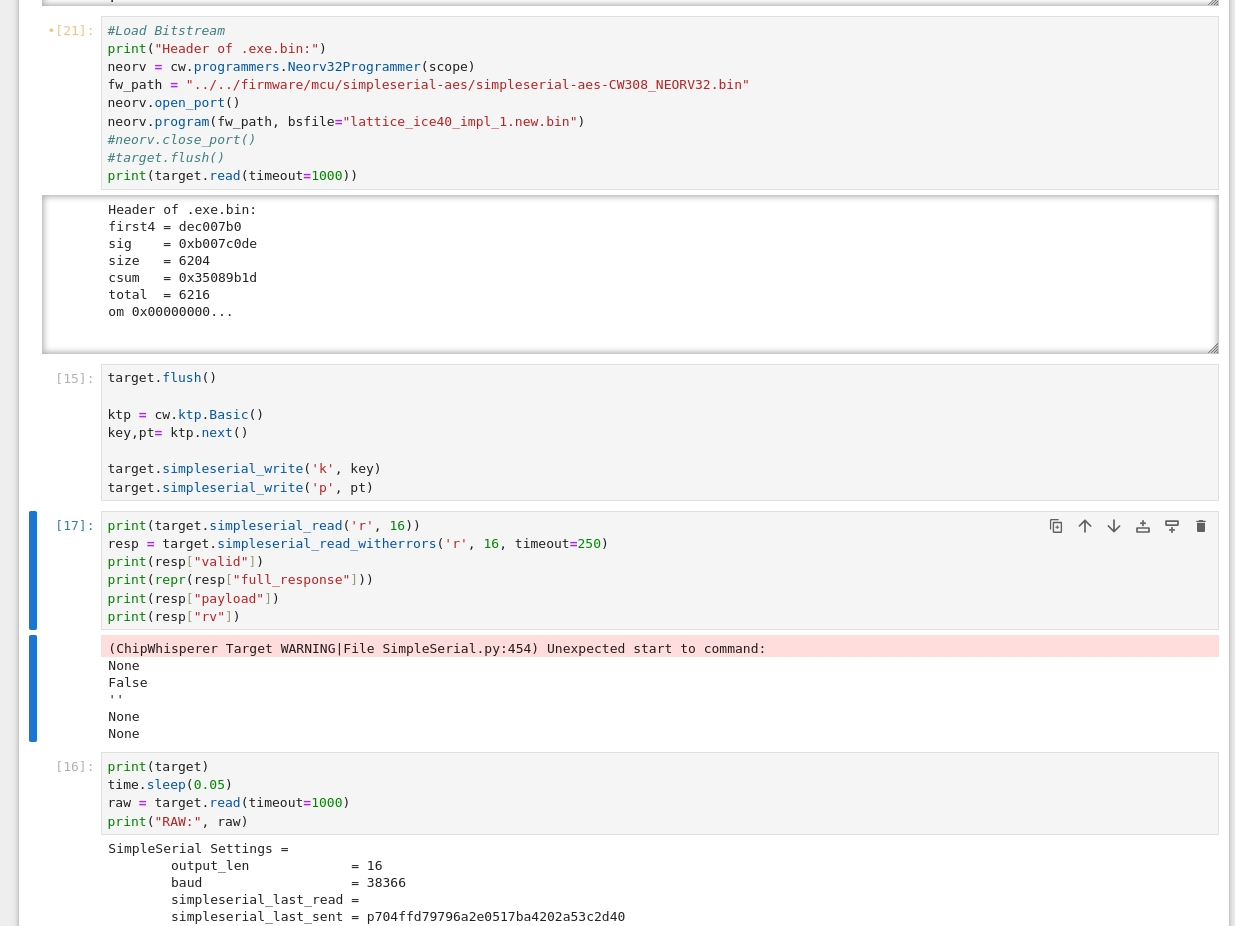Collapse cell [17] output using blue bar

click(x=33, y=688)
